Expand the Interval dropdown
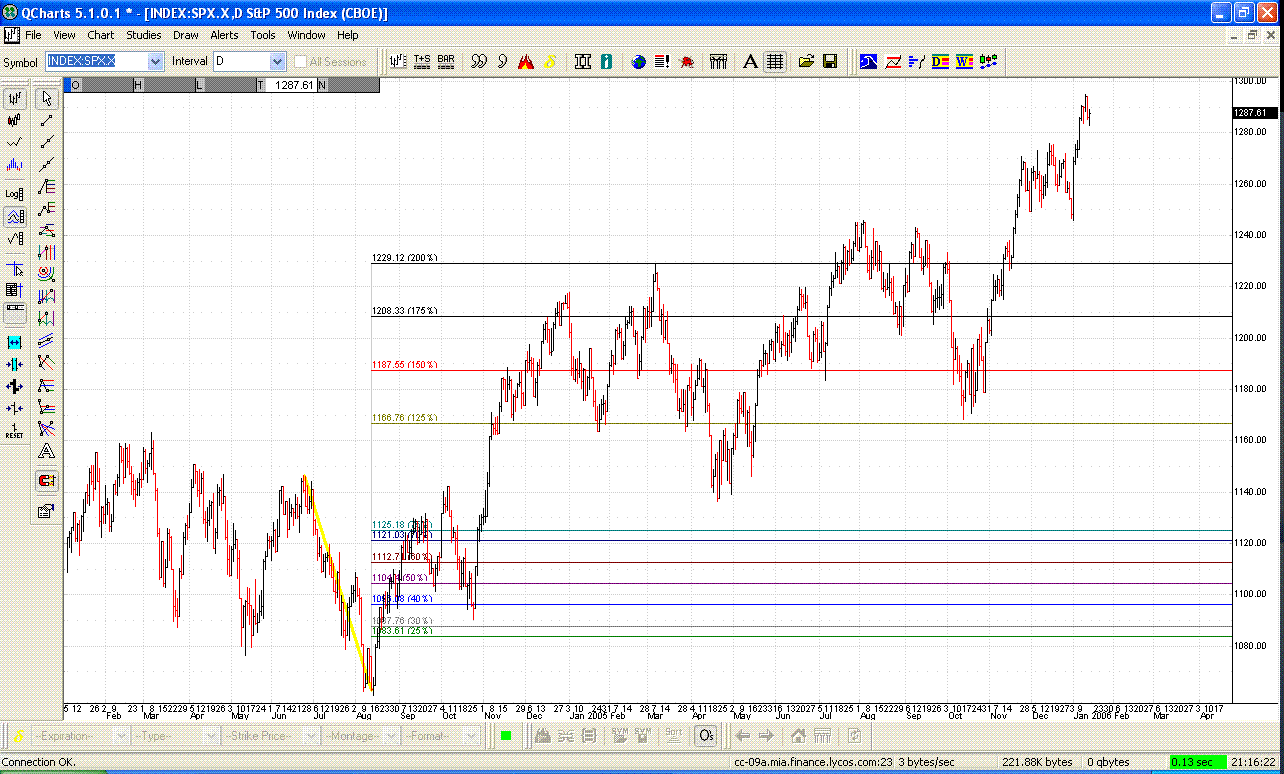1284x774 pixels. pos(277,62)
